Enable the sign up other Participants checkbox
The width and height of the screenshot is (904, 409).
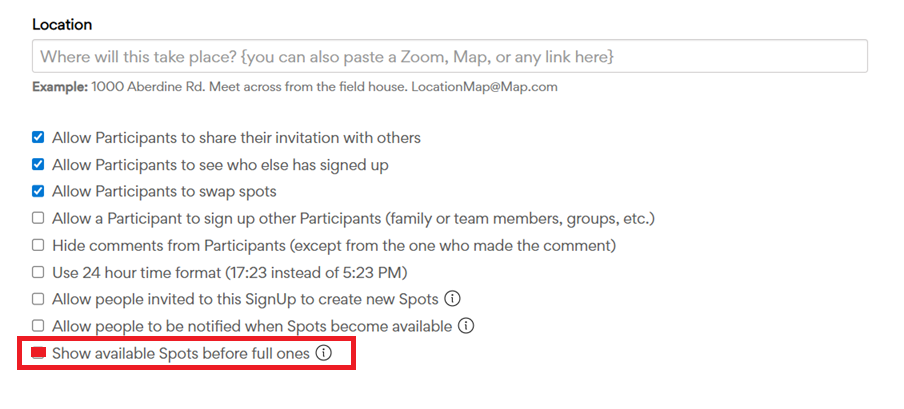pos(38,218)
